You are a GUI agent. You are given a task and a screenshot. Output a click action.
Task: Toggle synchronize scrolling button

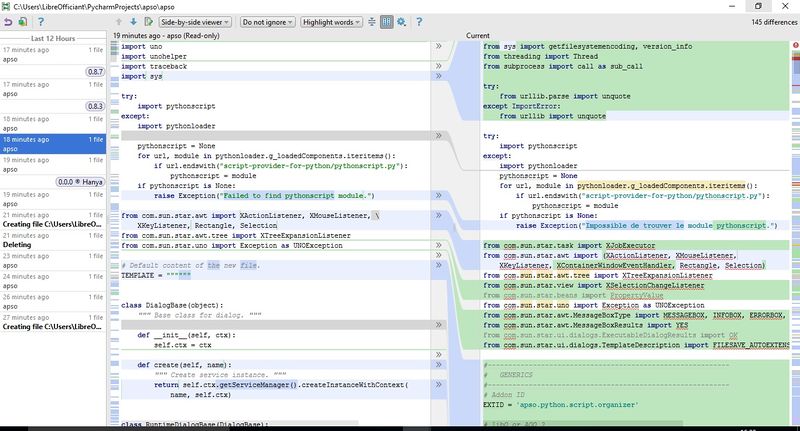tap(387, 22)
